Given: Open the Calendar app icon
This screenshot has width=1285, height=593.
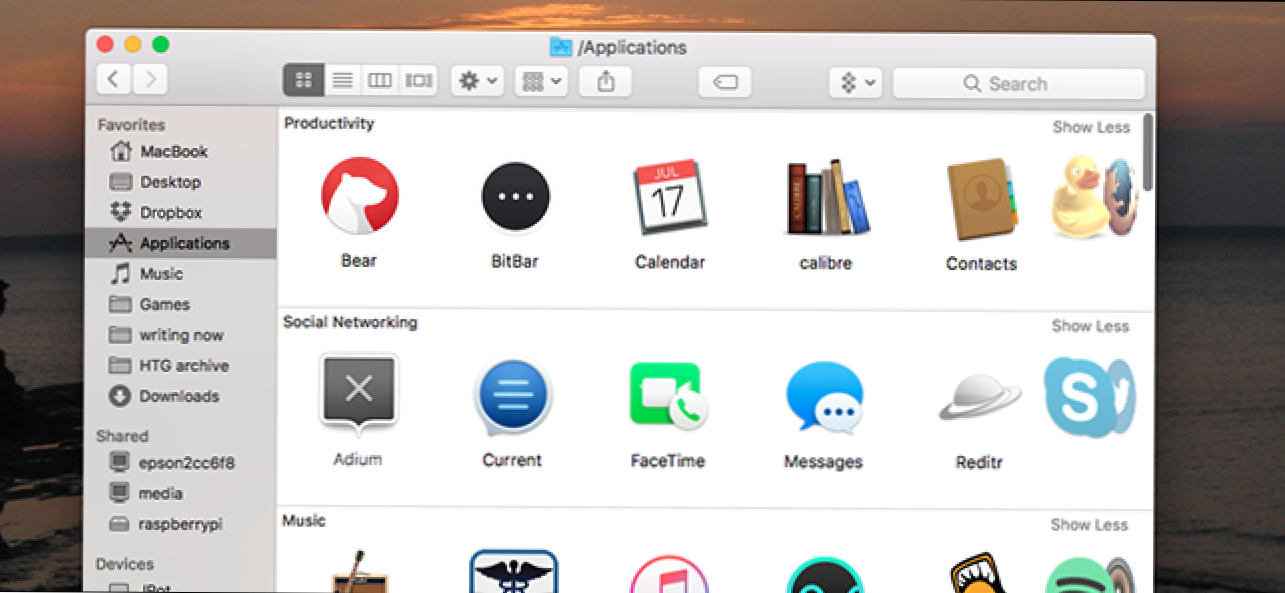Looking at the screenshot, I should pyautogui.click(x=669, y=197).
